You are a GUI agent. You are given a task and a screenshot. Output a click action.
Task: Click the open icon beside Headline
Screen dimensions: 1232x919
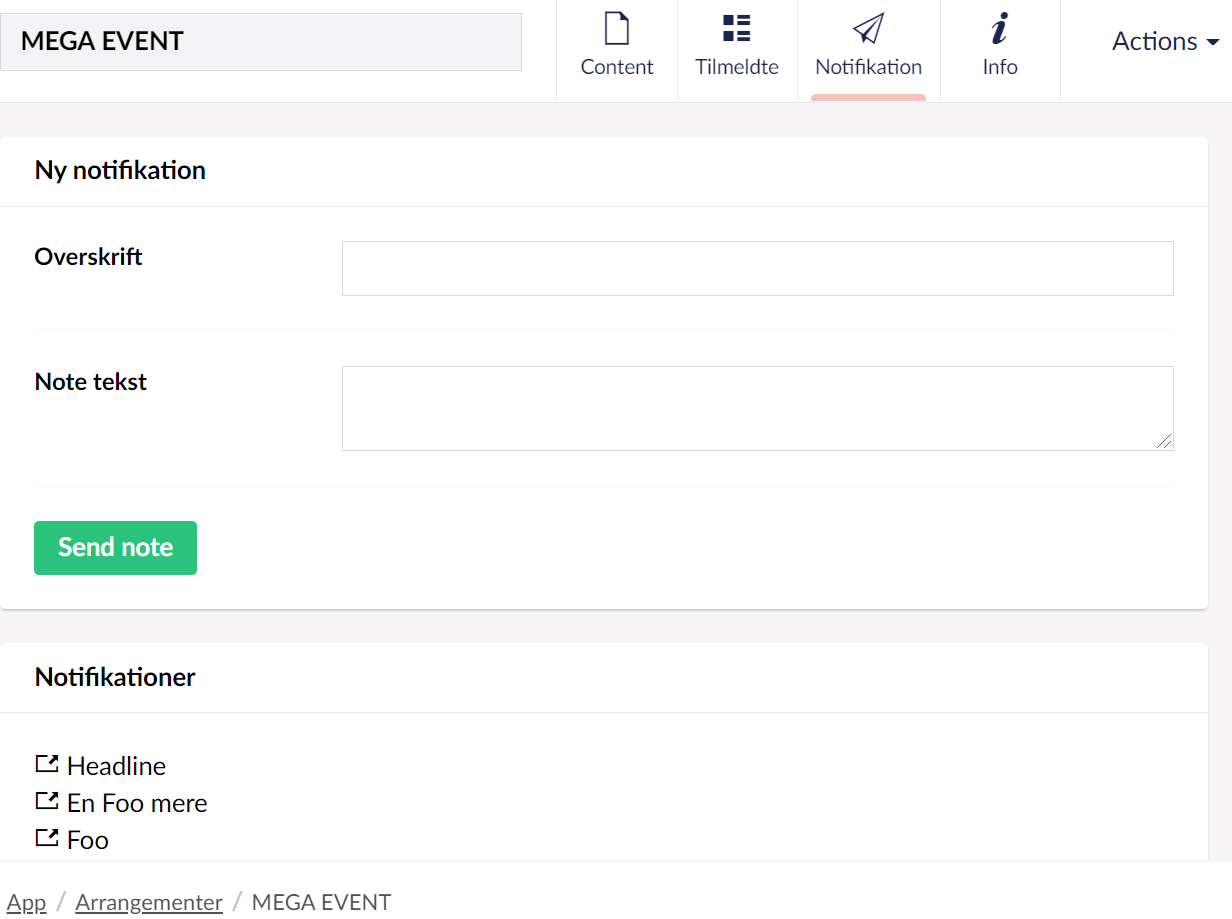(47, 764)
